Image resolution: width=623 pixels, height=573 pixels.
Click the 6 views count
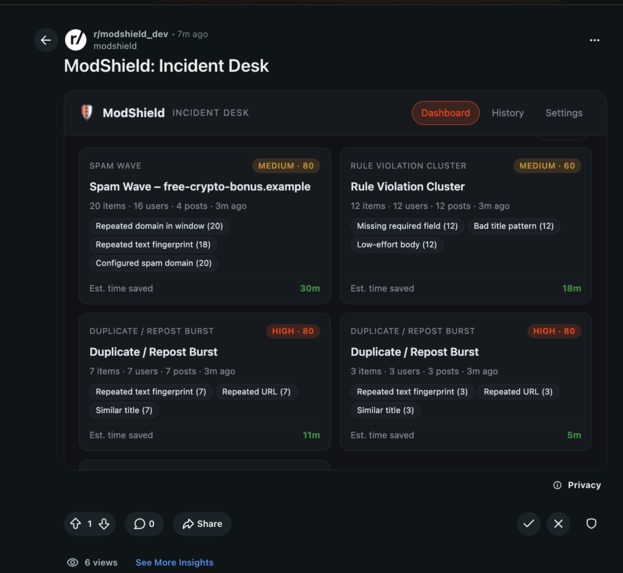(x=101, y=562)
